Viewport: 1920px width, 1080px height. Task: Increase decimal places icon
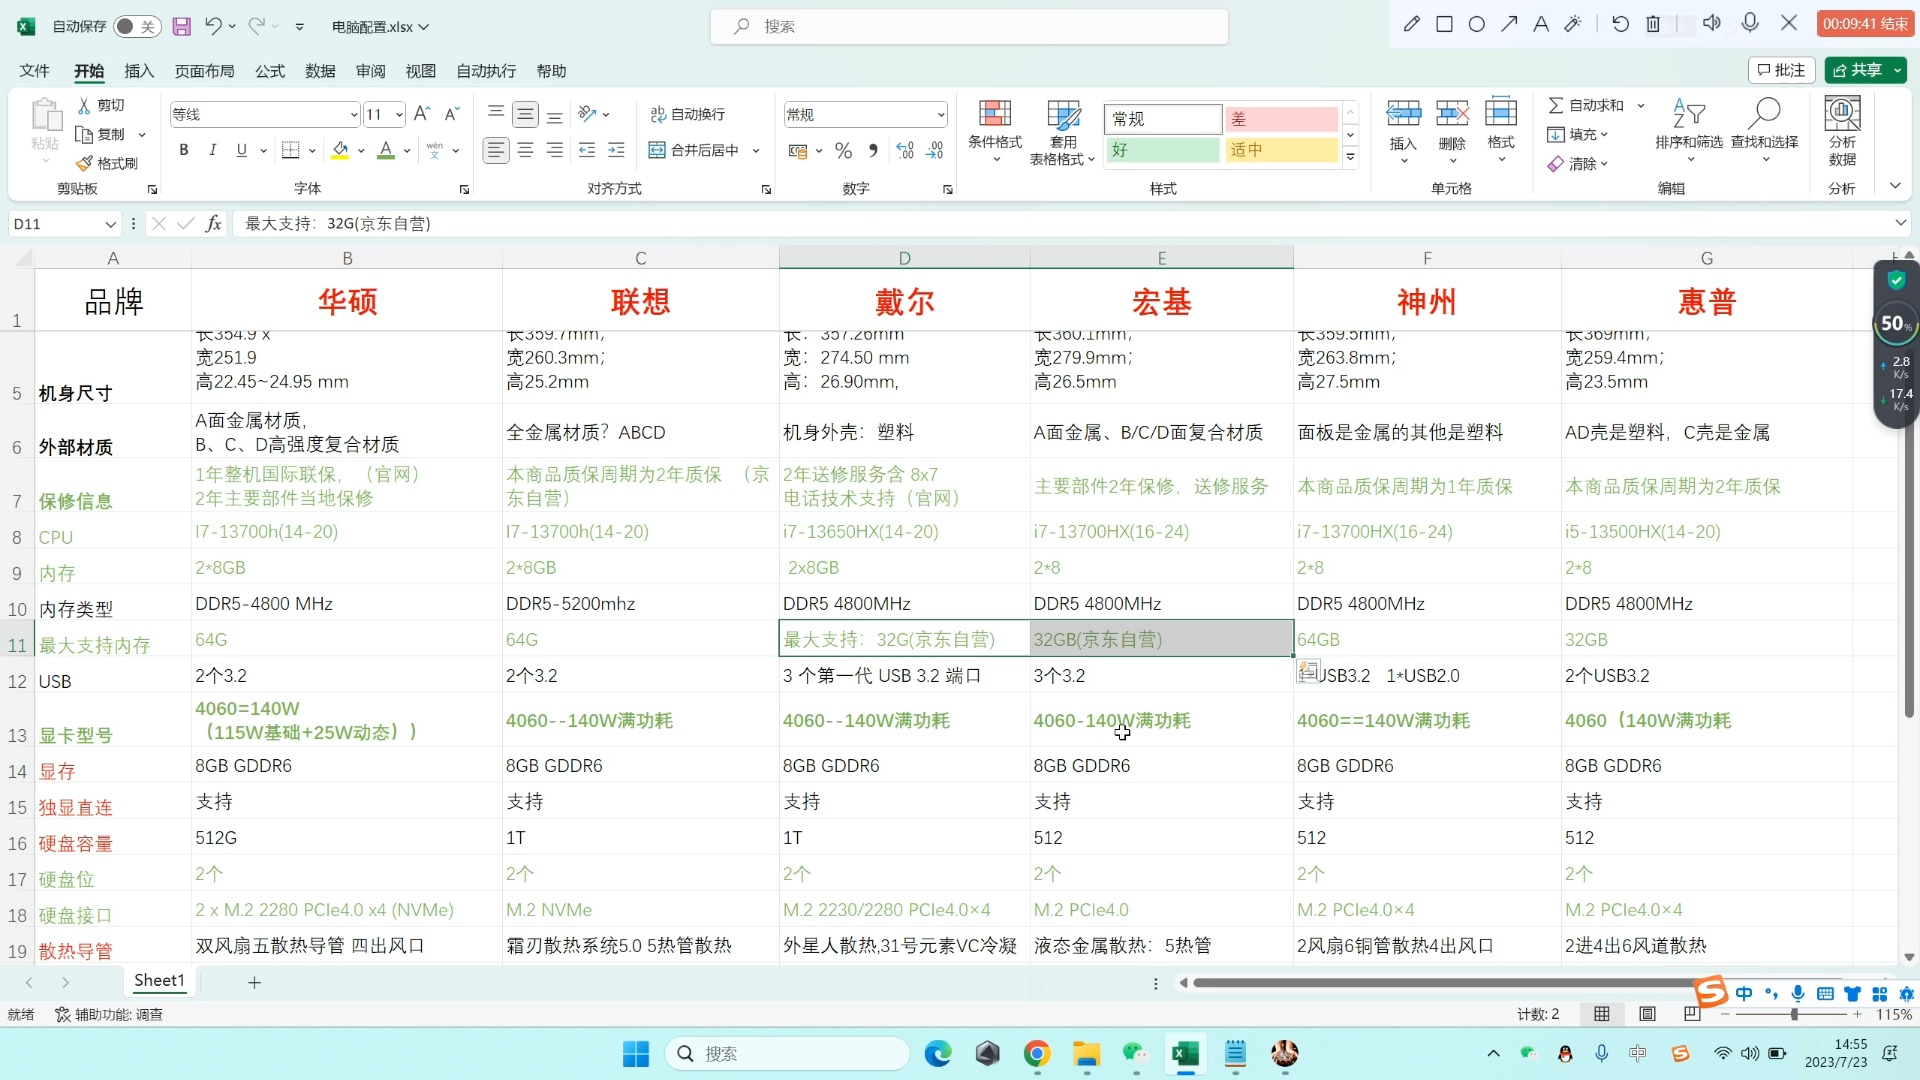pos(905,150)
